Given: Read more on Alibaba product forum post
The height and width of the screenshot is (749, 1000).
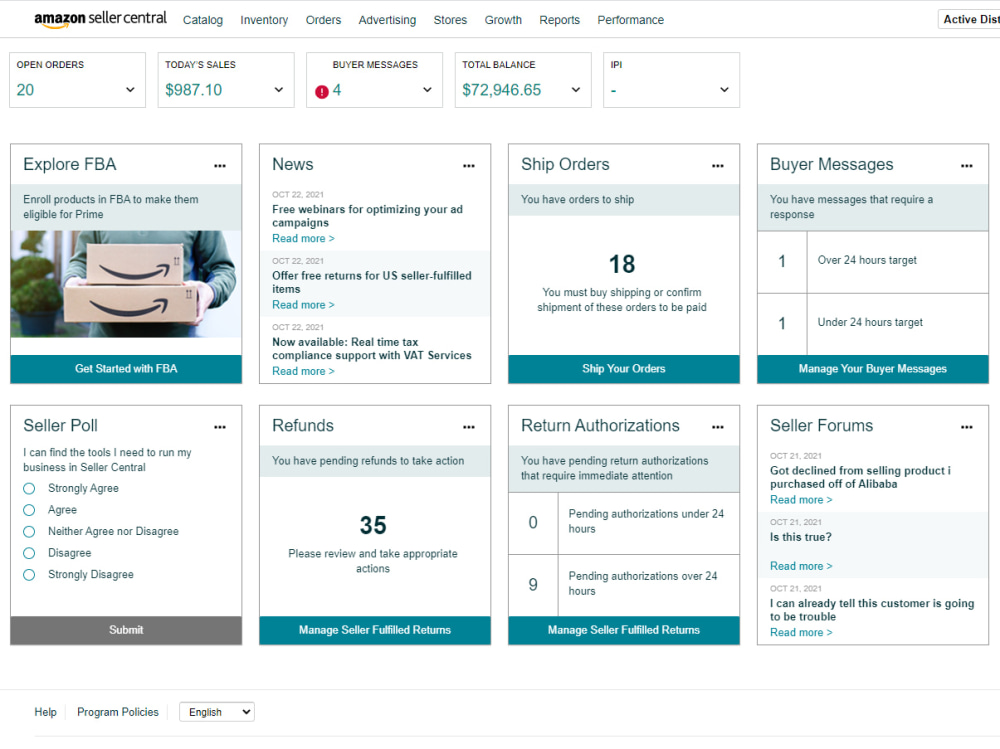Looking at the screenshot, I should 801,500.
